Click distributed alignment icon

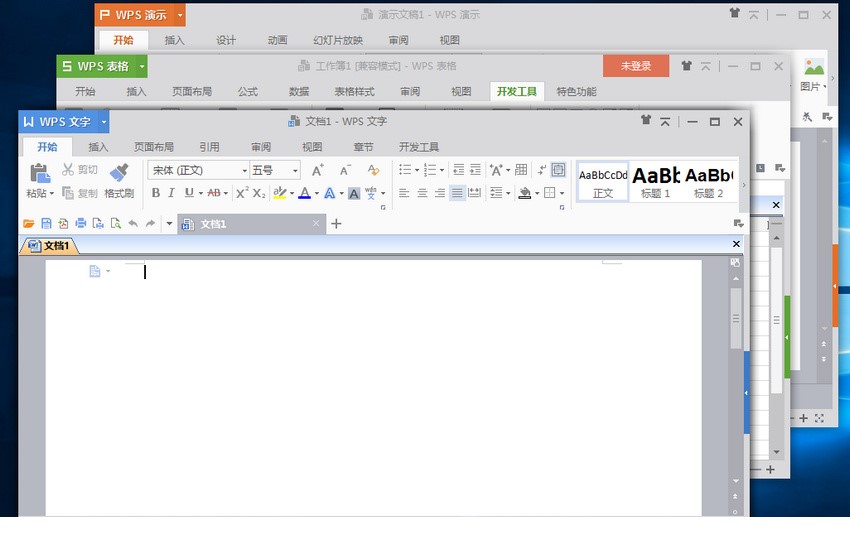click(474, 192)
